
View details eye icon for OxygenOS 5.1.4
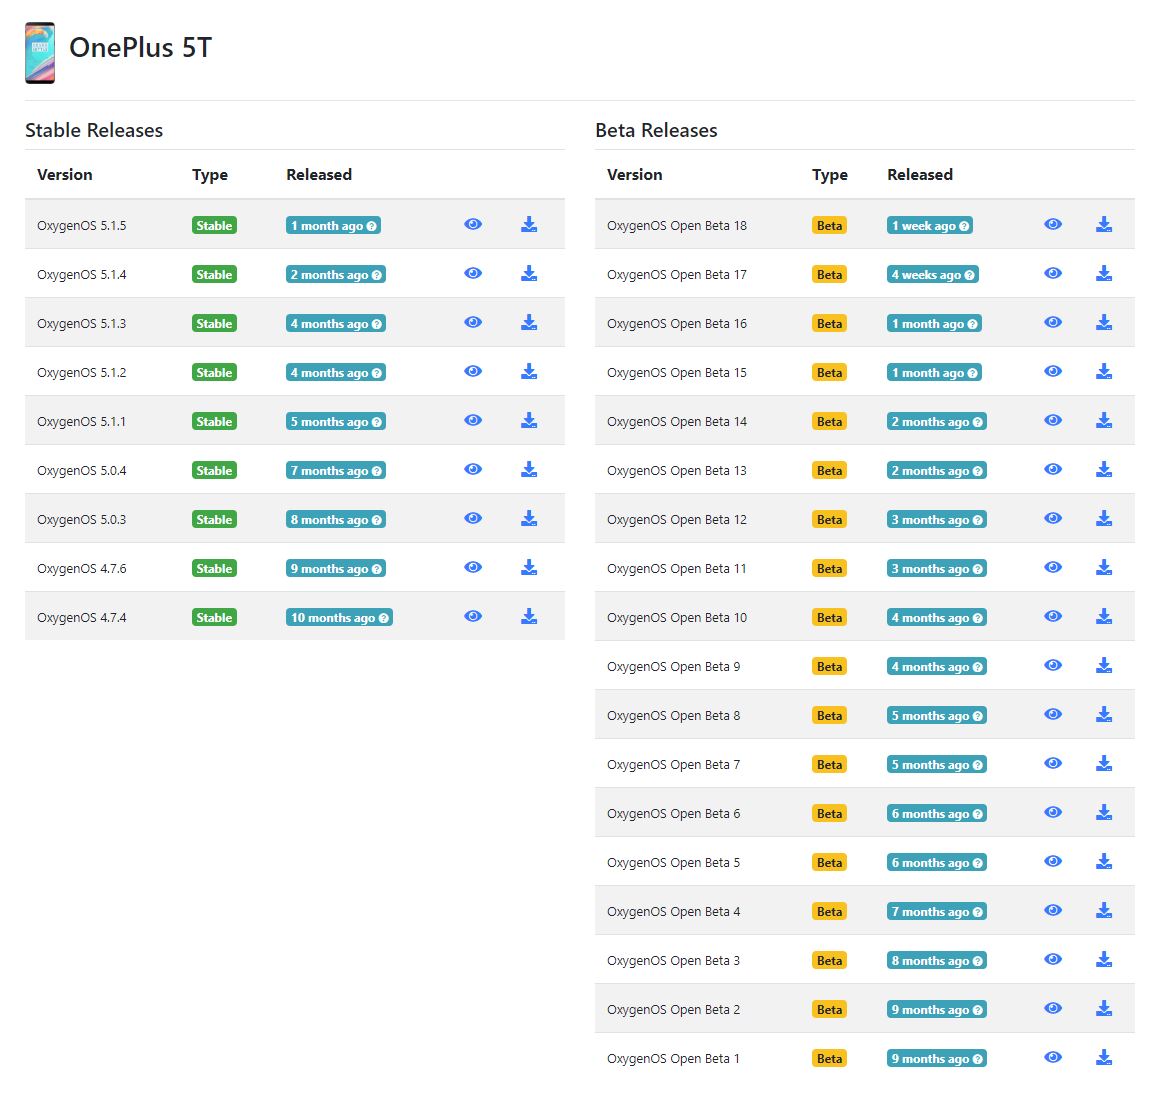[473, 274]
